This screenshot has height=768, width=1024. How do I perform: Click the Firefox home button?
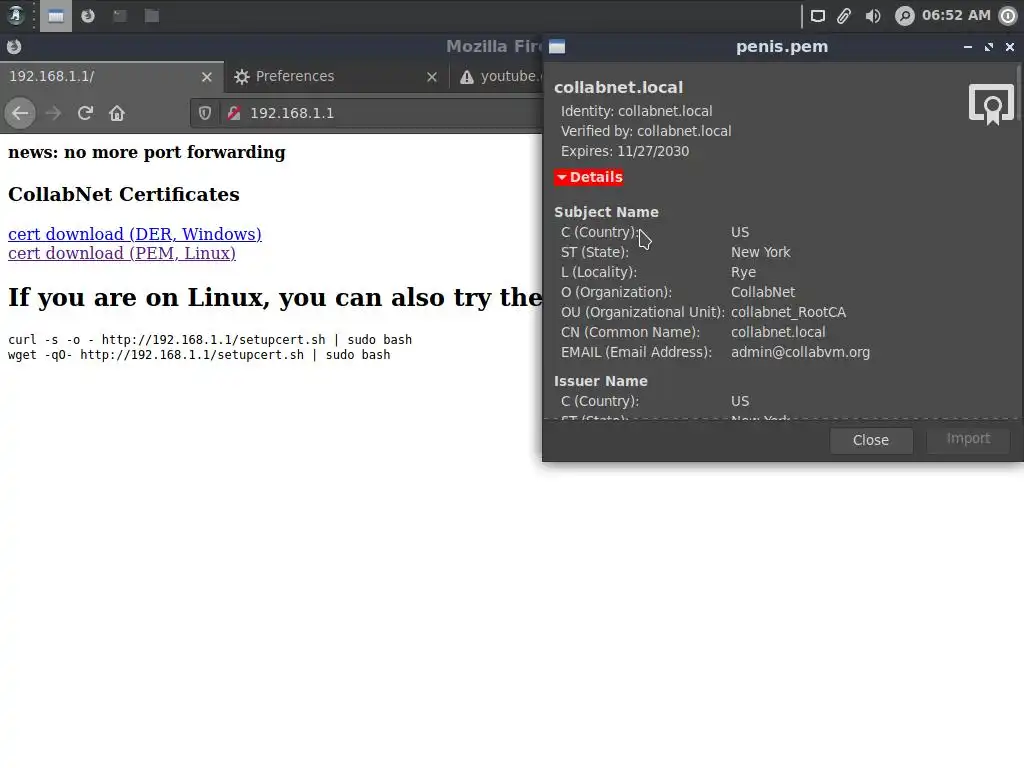point(117,114)
